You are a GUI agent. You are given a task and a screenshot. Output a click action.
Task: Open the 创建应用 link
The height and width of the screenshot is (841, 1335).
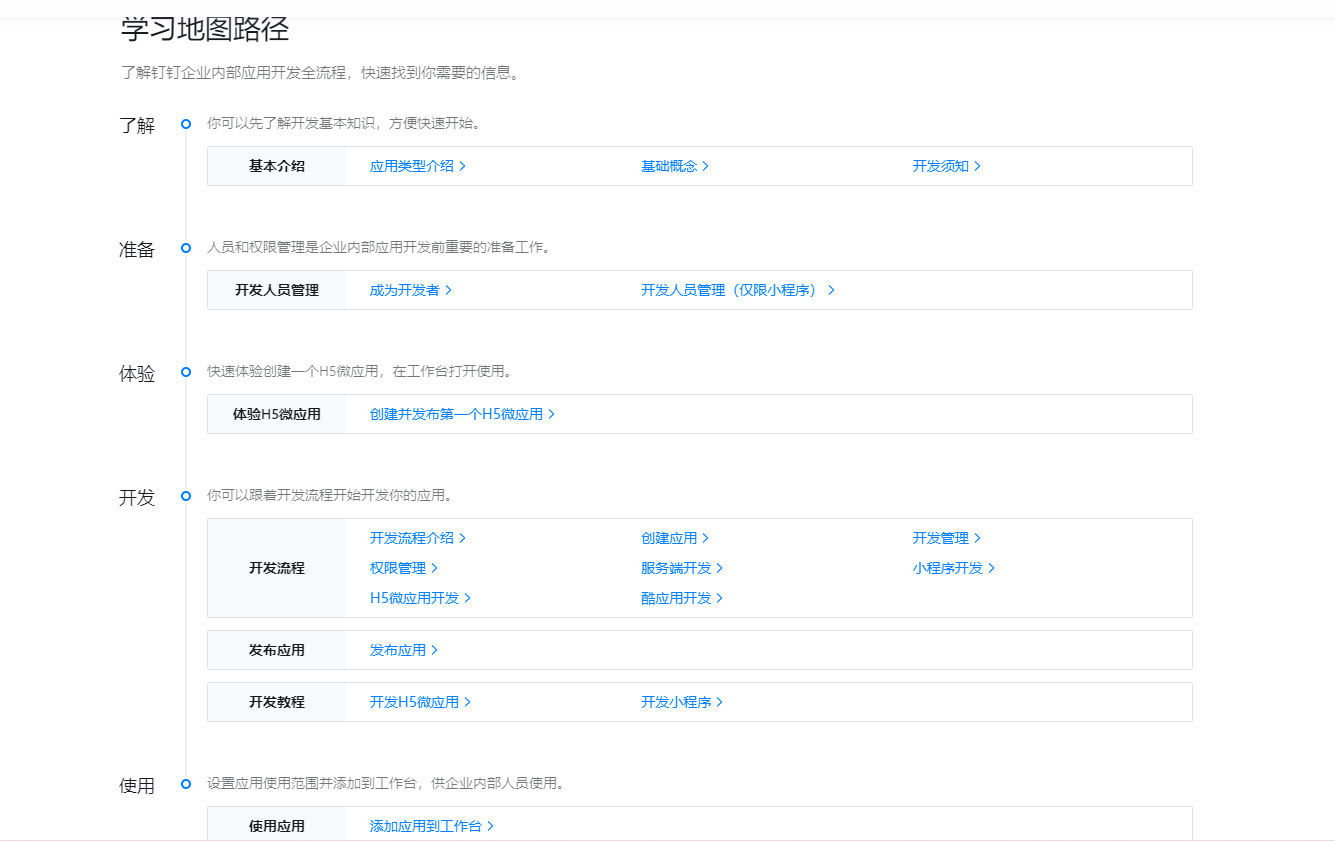675,538
